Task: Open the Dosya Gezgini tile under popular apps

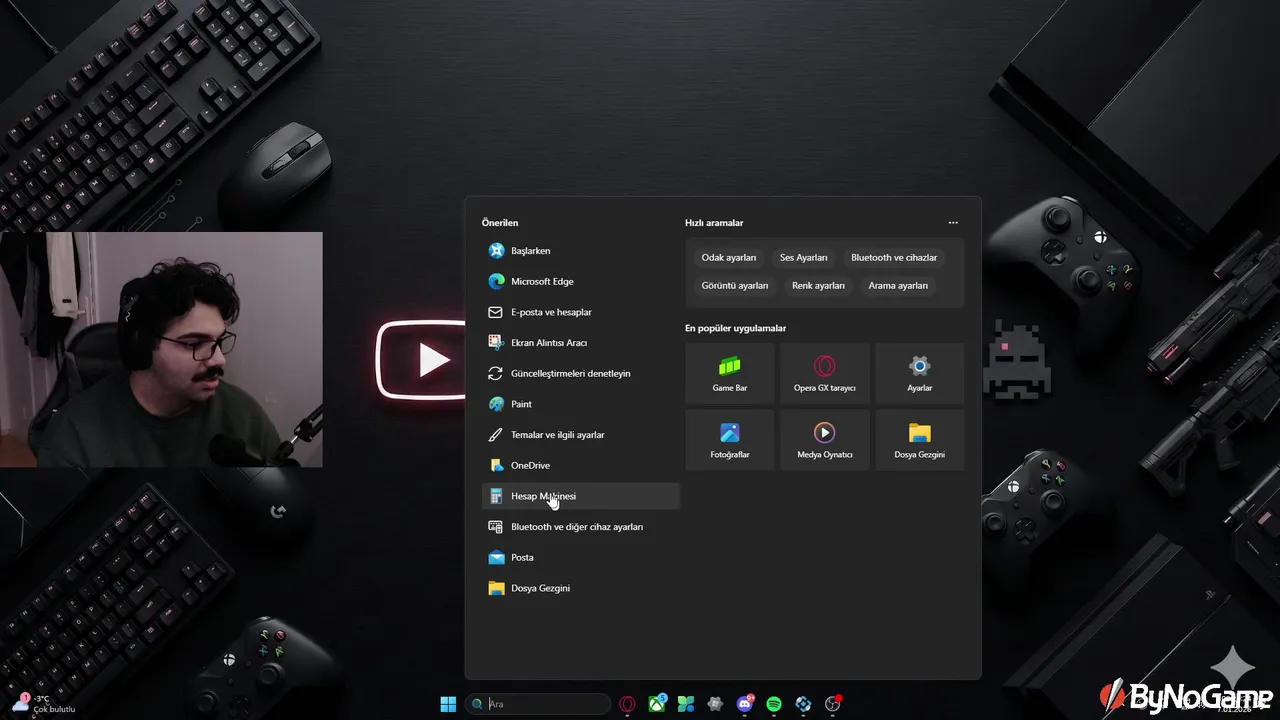Action: click(920, 440)
